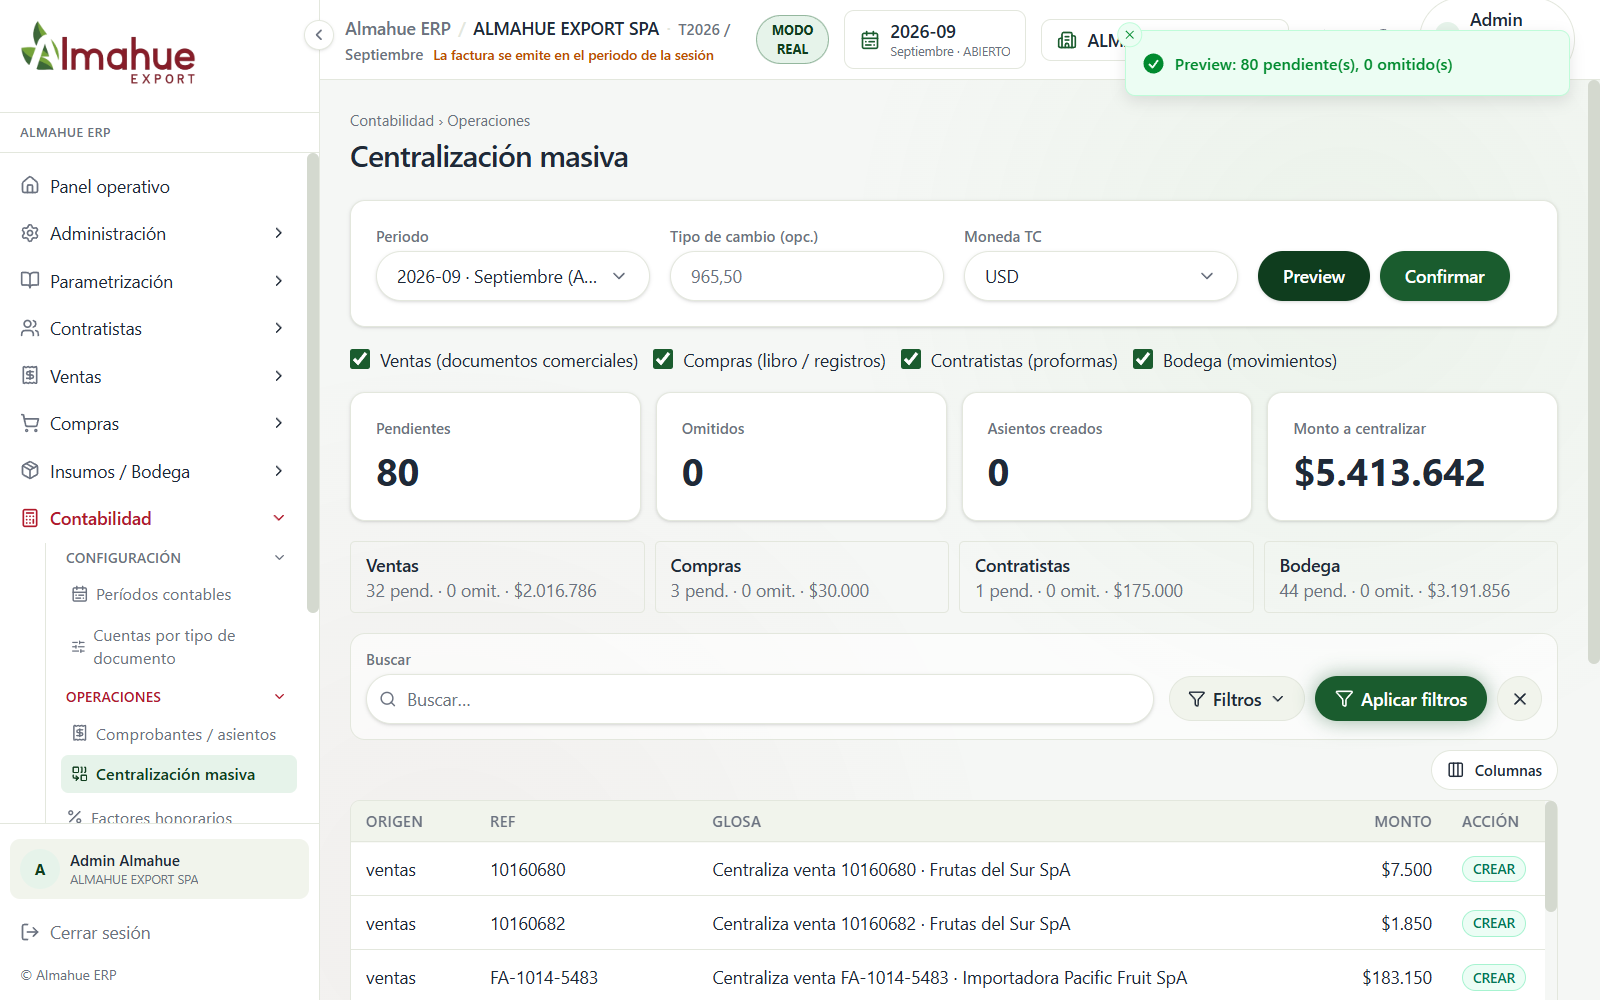Dismiss the Preview notification toast
1600x1000 pixels.
pos(1130,35)
